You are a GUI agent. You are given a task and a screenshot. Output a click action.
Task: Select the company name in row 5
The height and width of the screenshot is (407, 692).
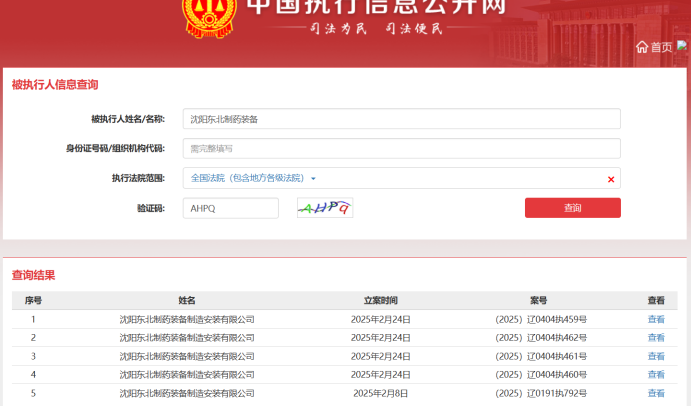pyautogui.click(x=187, y=393)
